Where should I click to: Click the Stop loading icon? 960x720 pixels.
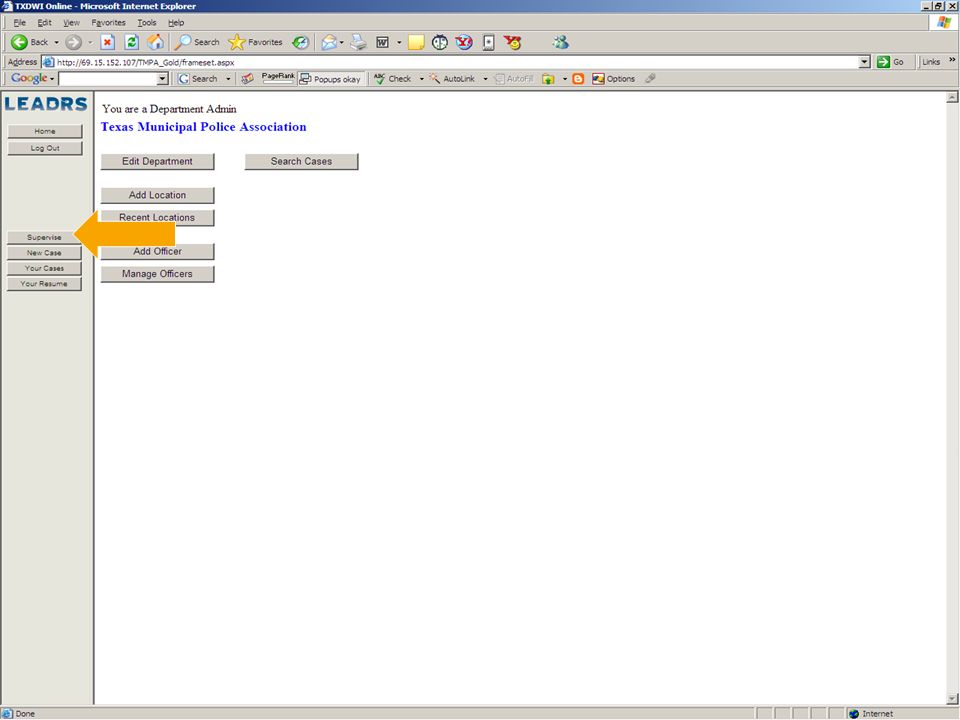click(108, 42)
